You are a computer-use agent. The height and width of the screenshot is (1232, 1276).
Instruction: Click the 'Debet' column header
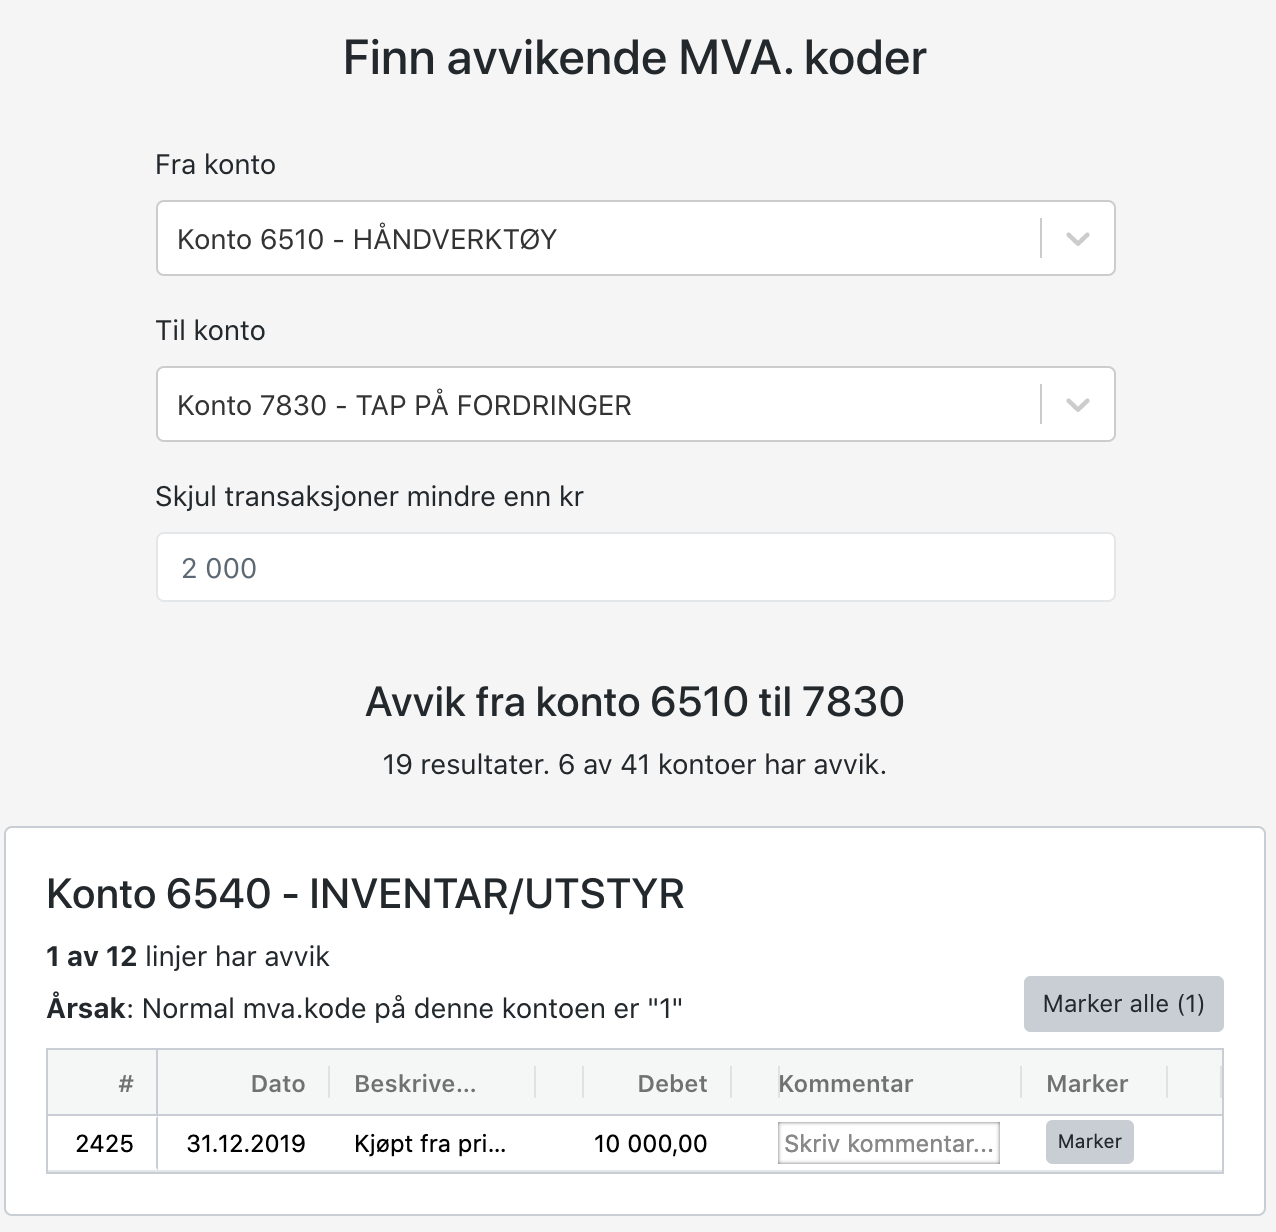click(x=672, y=1084)
